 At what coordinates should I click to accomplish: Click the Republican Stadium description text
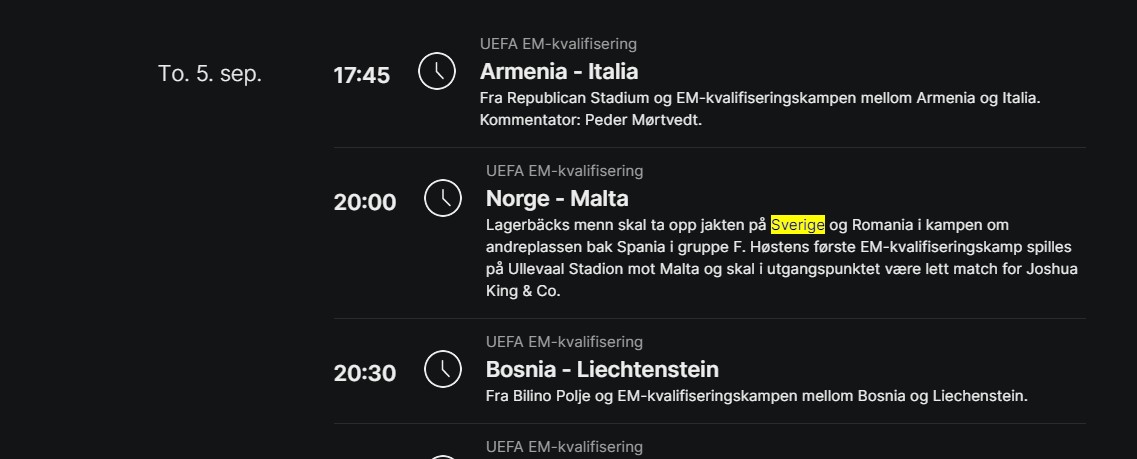click(x=760, y=98)
